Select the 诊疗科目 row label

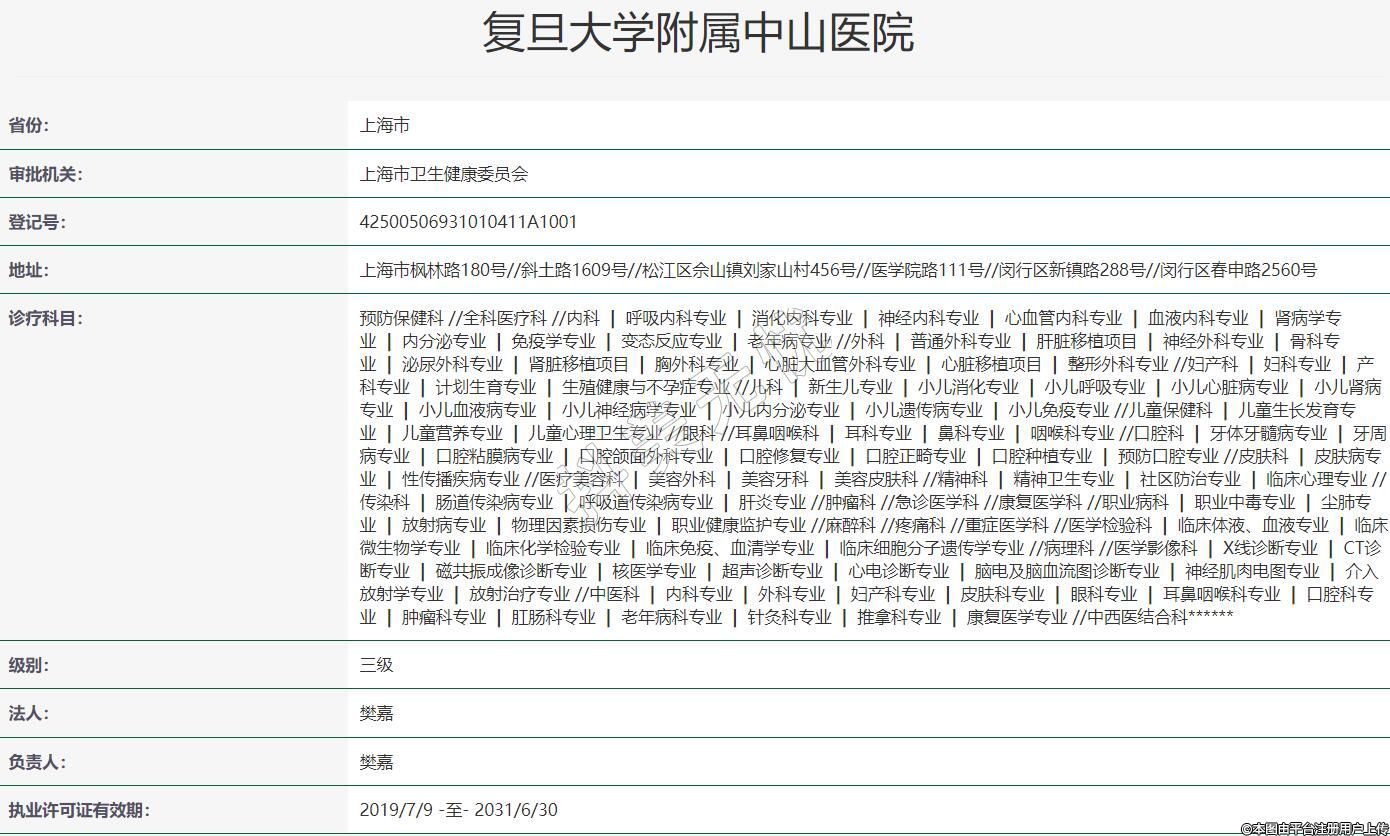[x=45, y=319]
